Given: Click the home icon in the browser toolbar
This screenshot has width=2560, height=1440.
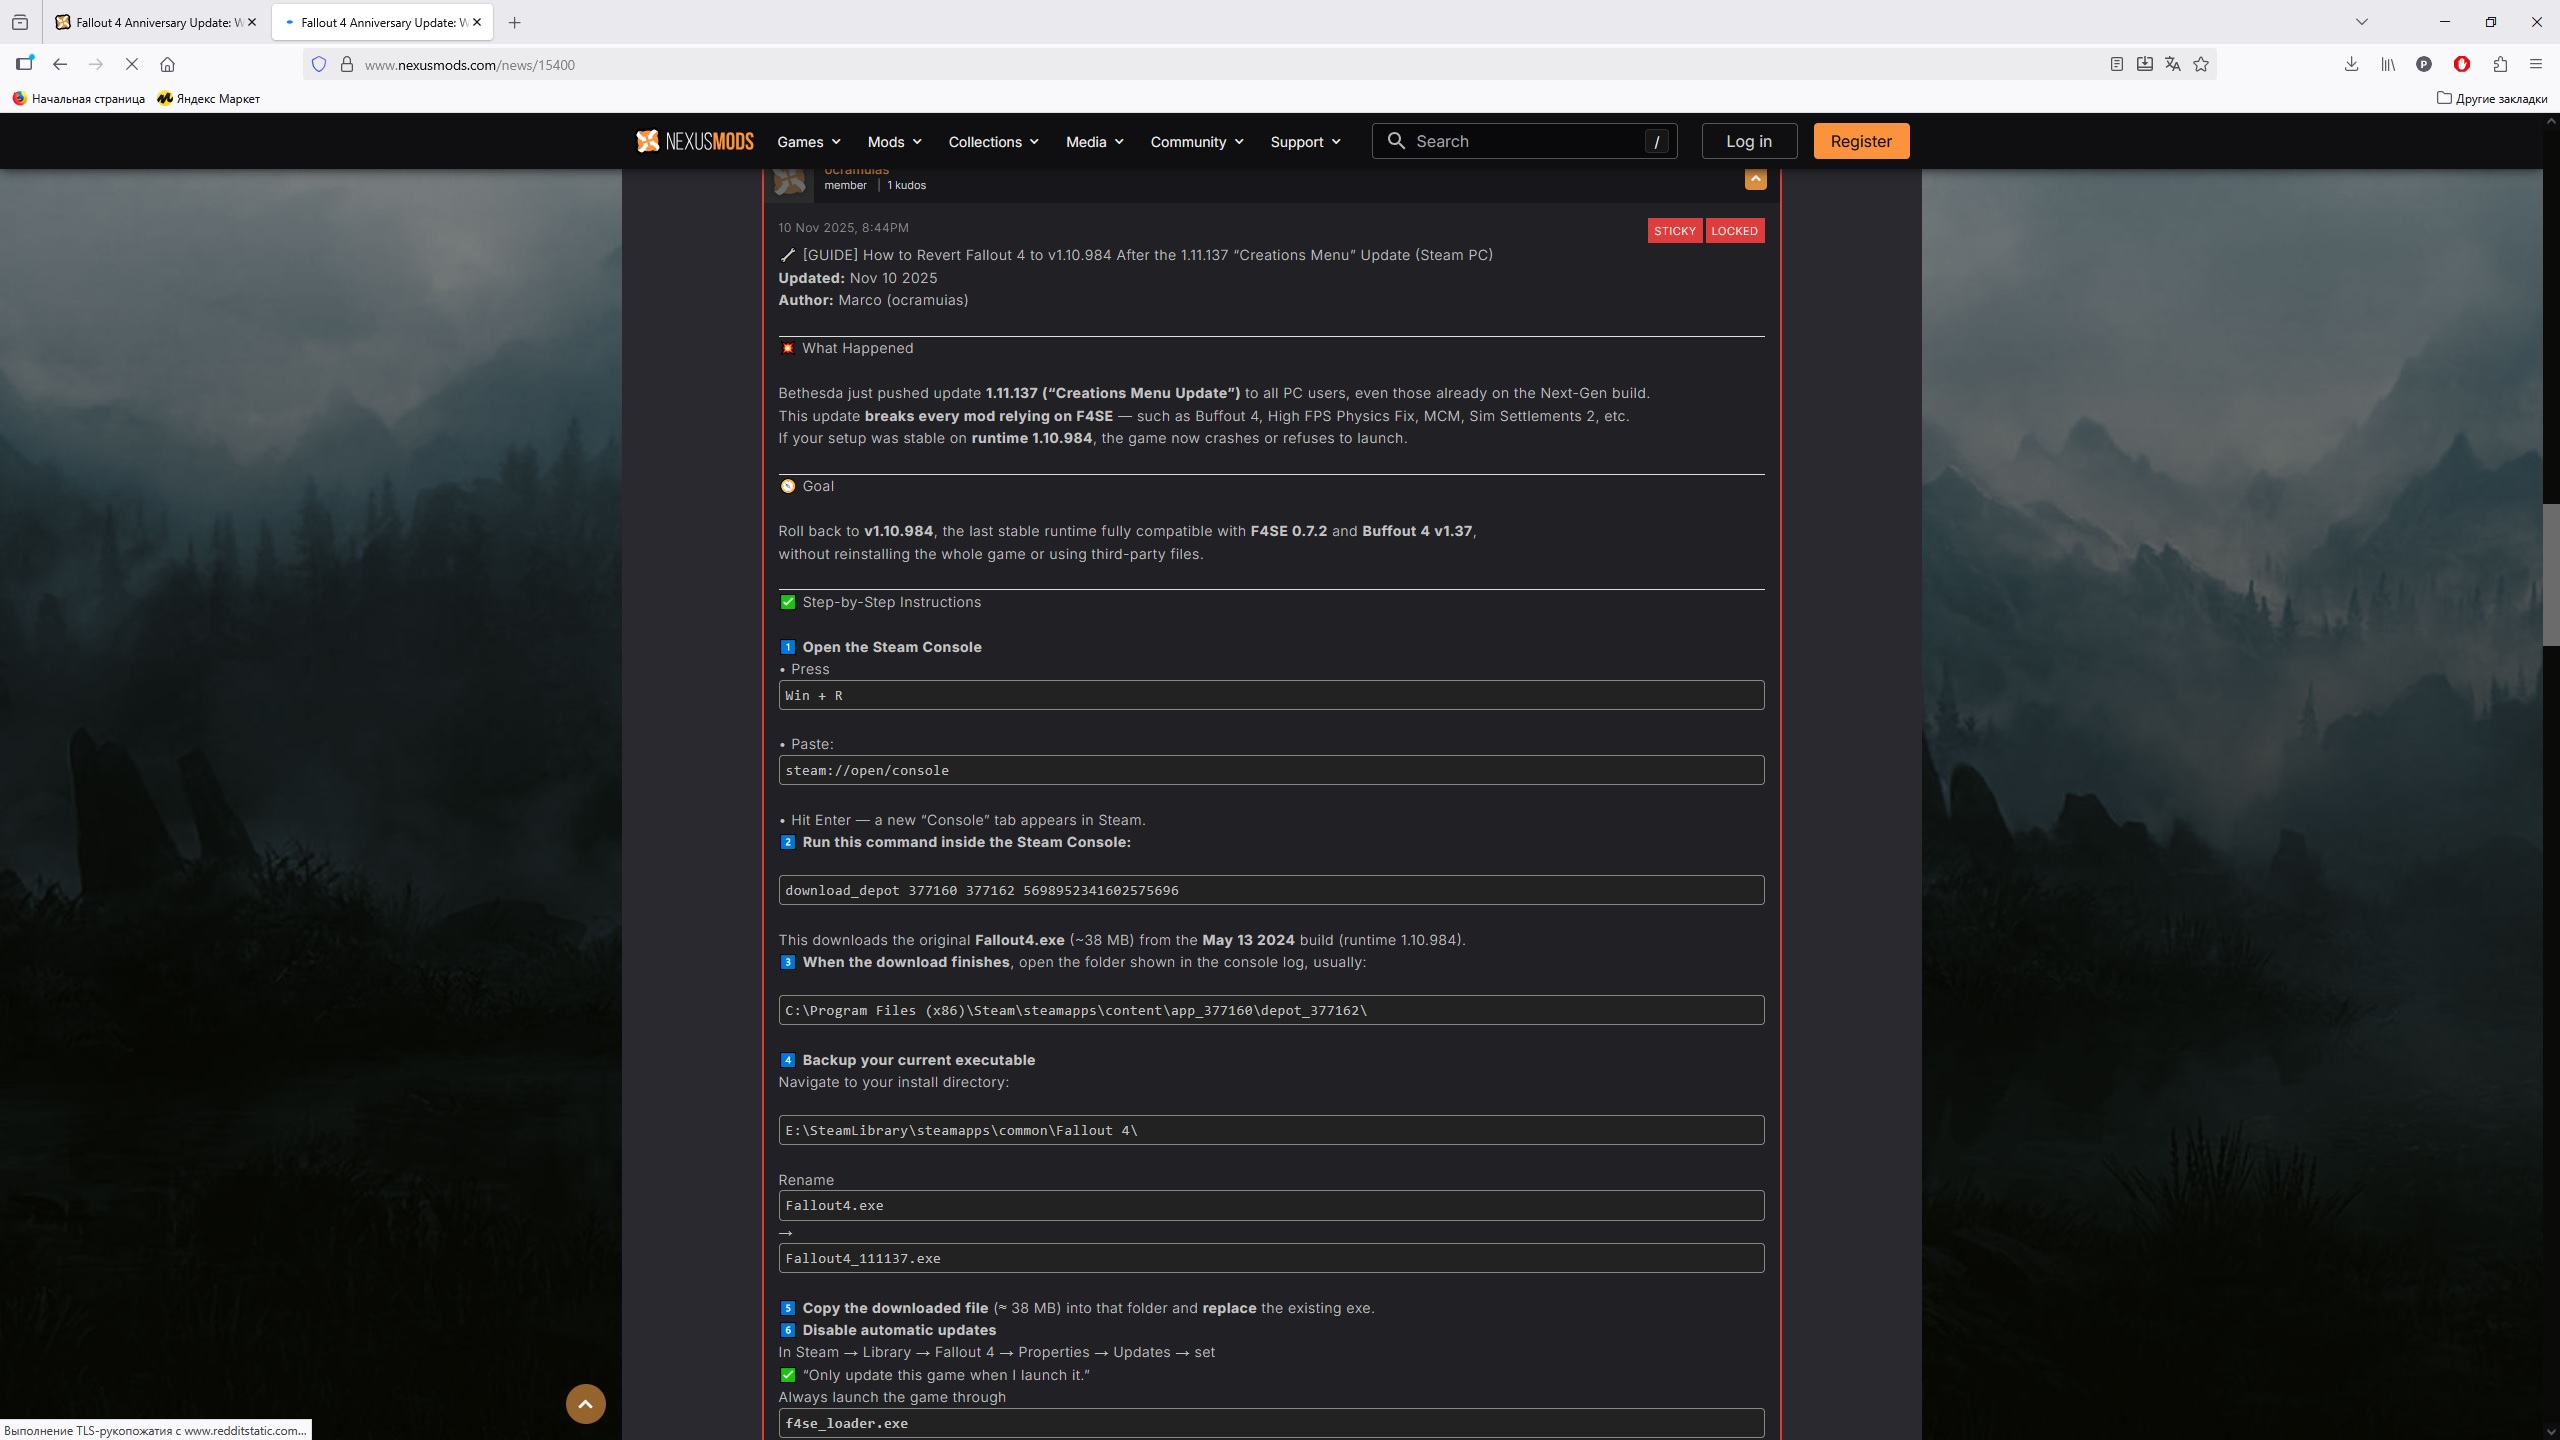Looking at the screenshot, I should coord(167,65).
